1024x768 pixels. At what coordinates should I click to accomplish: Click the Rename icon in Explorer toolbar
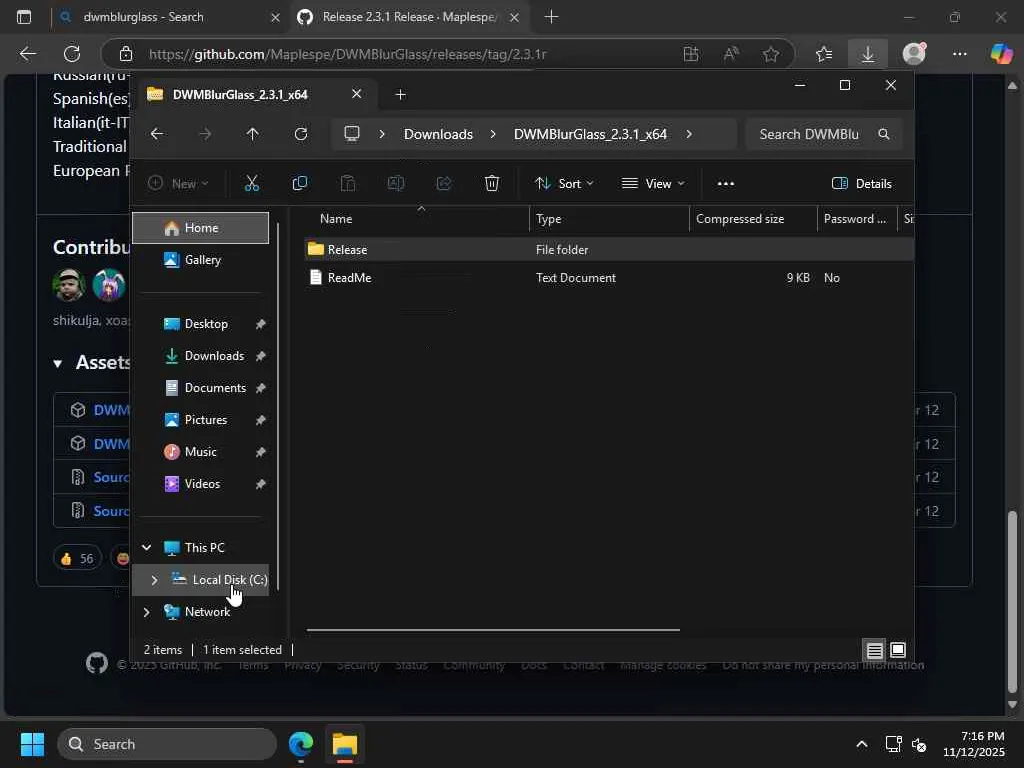pyautogui.click(x=396, y=184)
